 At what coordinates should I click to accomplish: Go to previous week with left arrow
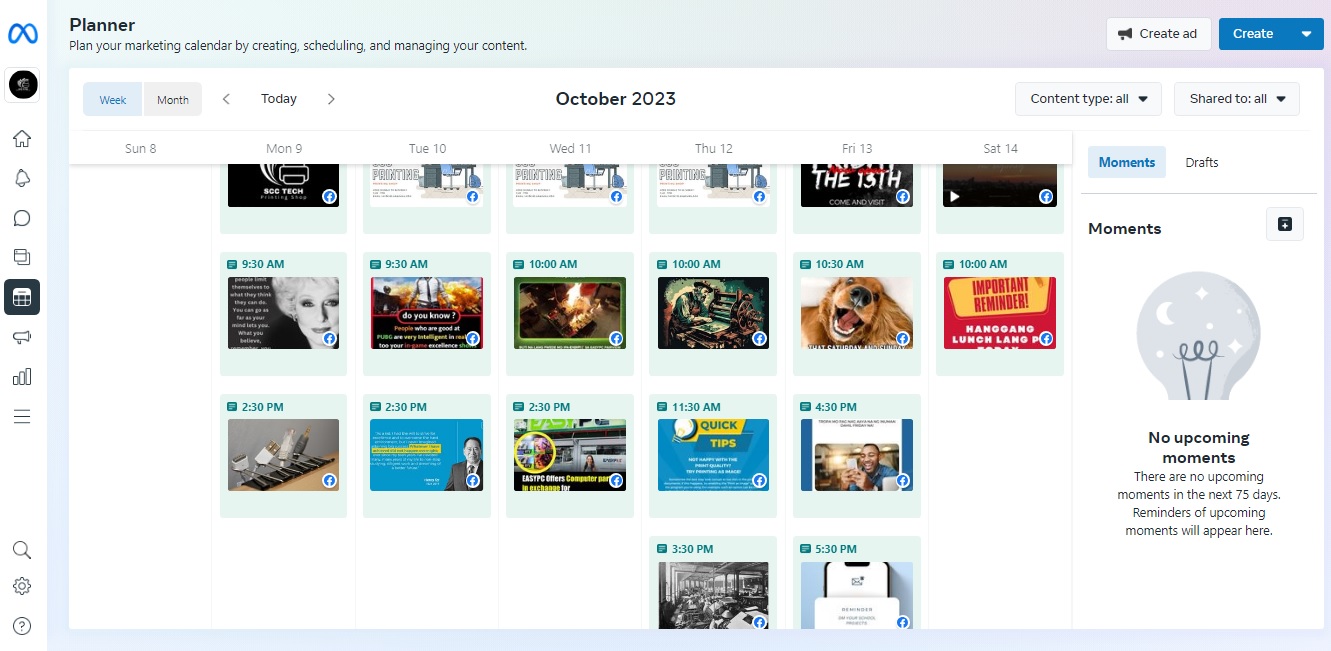[227, 99]
